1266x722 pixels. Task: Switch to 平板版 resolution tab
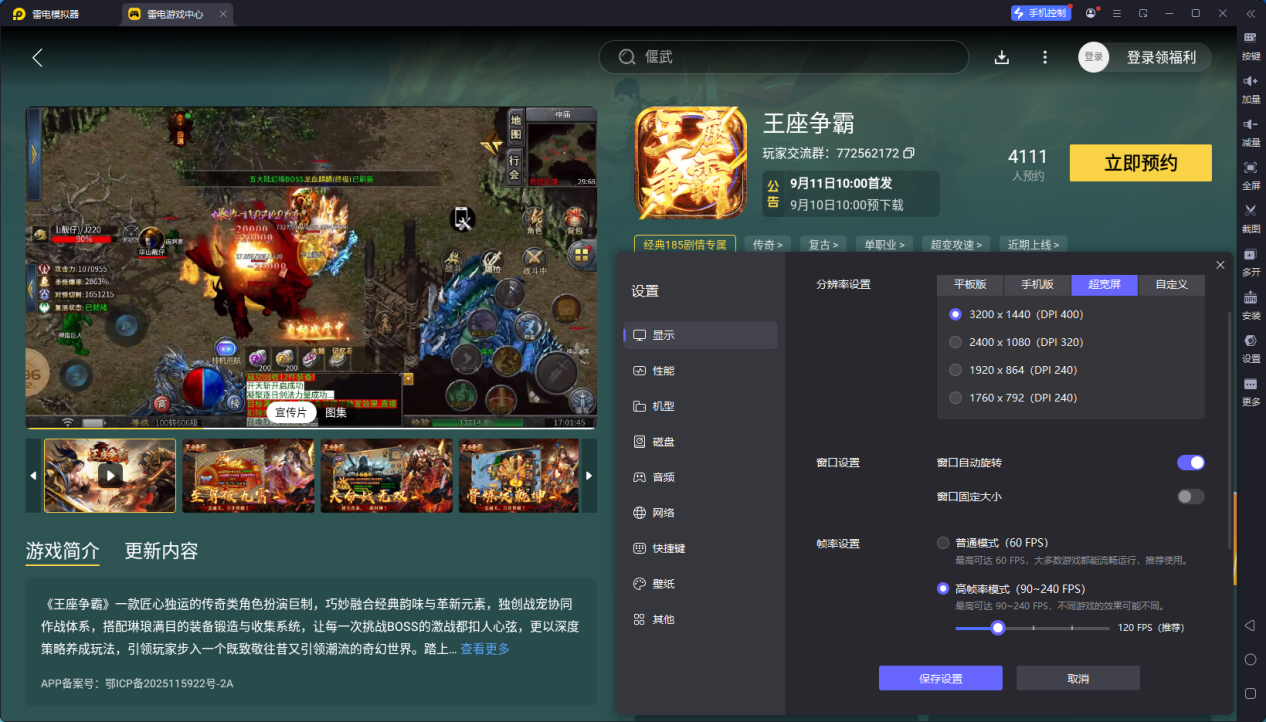tap(970, 284)
